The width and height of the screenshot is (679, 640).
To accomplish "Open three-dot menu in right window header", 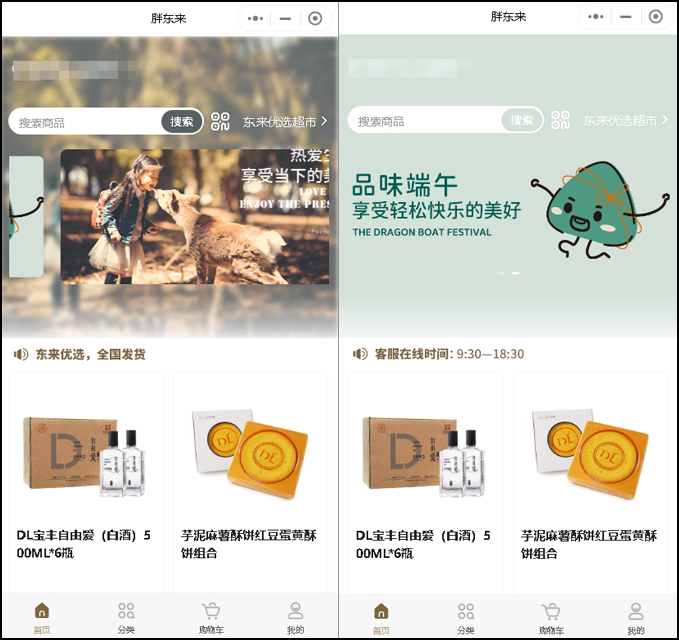I will point(595,17).
